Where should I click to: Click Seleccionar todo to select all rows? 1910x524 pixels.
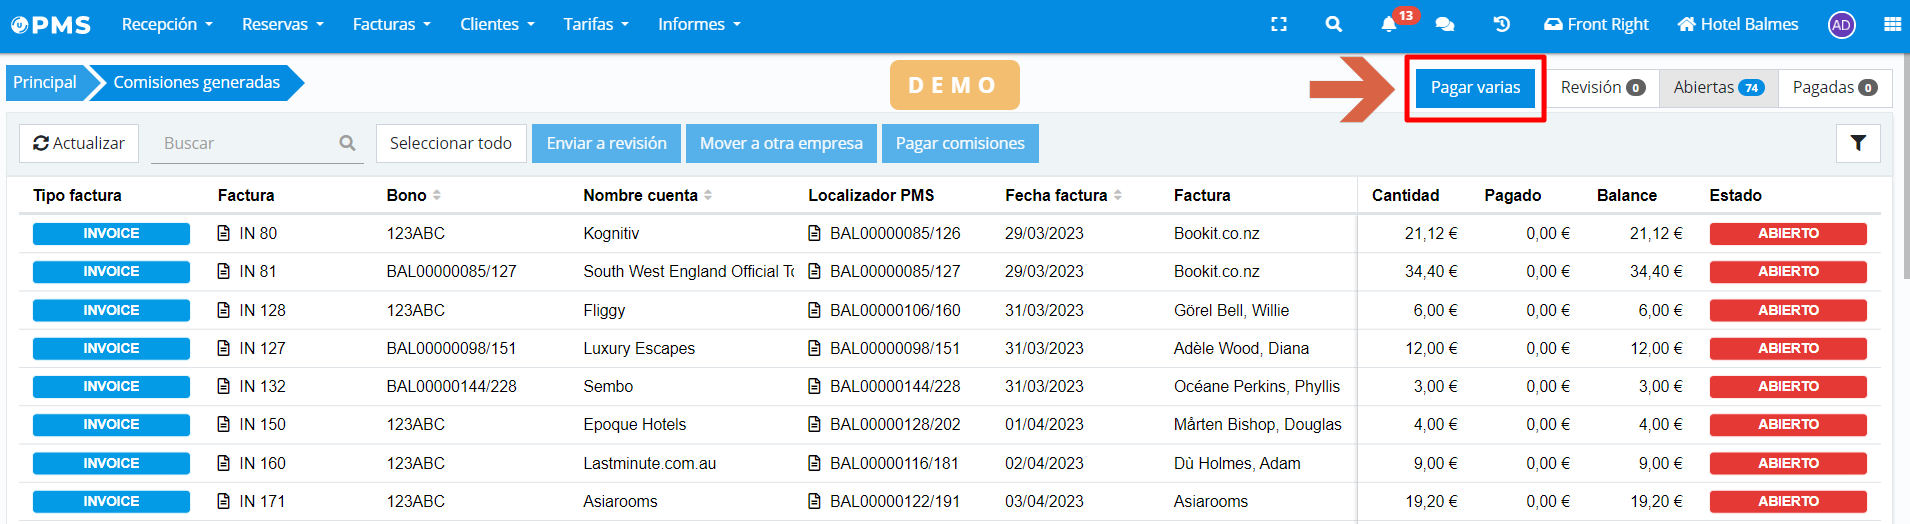(x=450, y=143)
